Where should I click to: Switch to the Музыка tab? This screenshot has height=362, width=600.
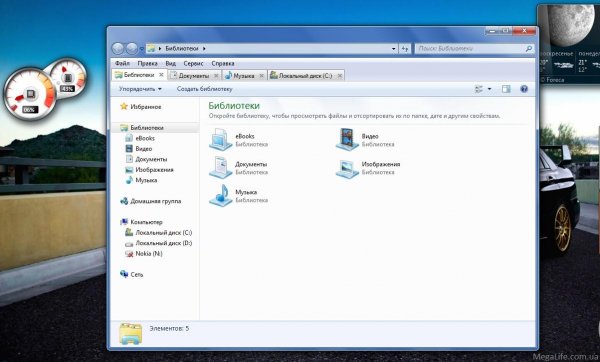[x=244, y=75]
